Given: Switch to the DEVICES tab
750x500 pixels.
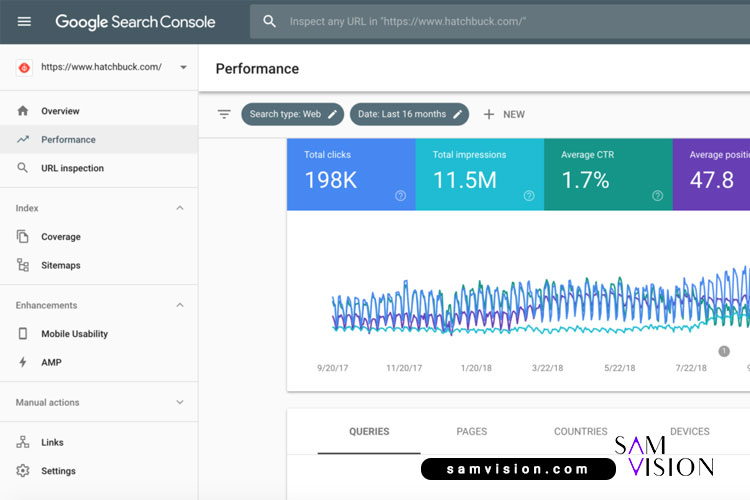Looking at the screenshot, I should click(x=690, y=432).
